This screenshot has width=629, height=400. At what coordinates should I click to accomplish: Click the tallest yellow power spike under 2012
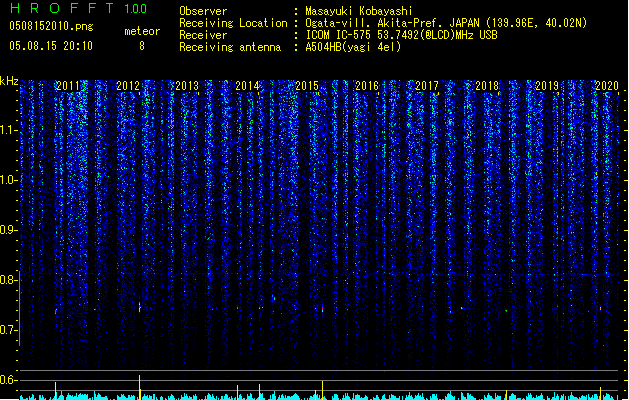140,387
